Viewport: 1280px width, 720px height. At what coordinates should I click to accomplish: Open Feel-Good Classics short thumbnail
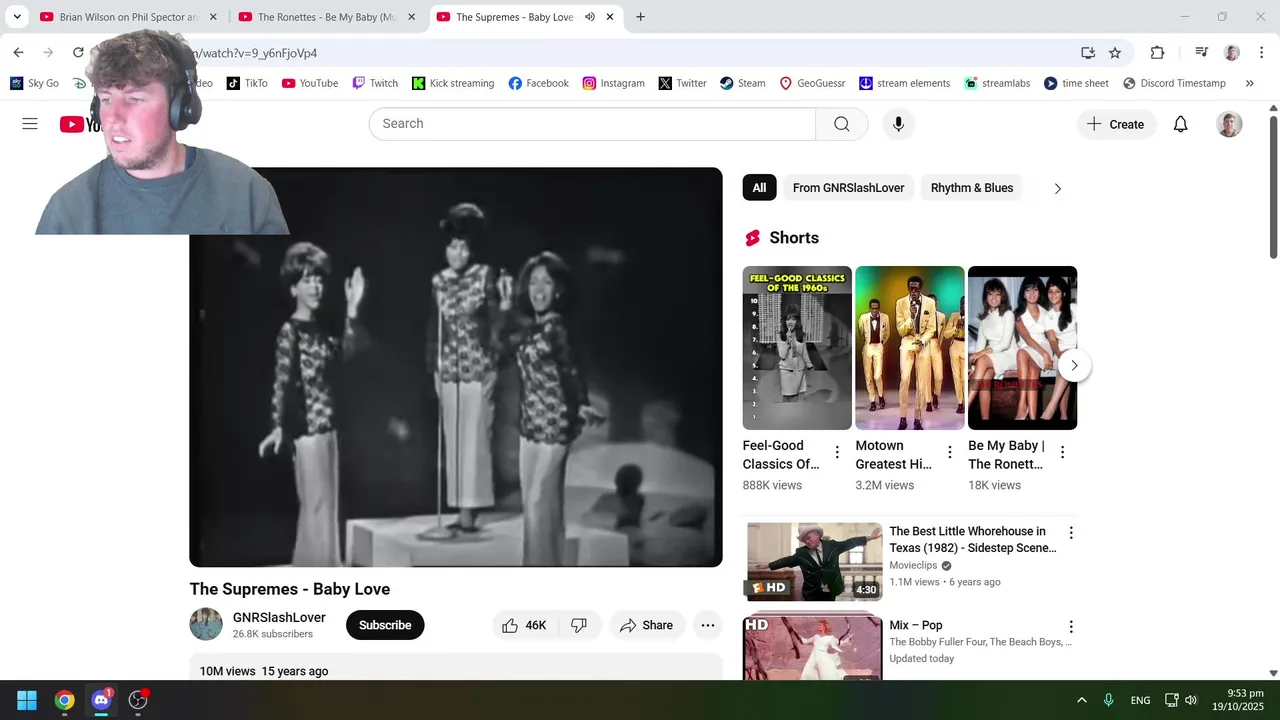pos(797,348)
